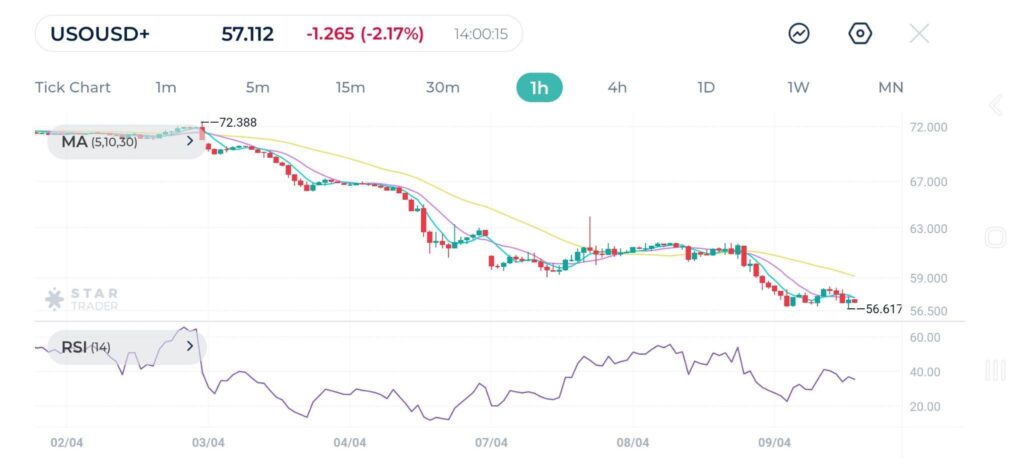Image resolution: width=1024 pixels, height=473 pixels.
Task: Switch chart to 4h timeframe
Action: (617, 88)
